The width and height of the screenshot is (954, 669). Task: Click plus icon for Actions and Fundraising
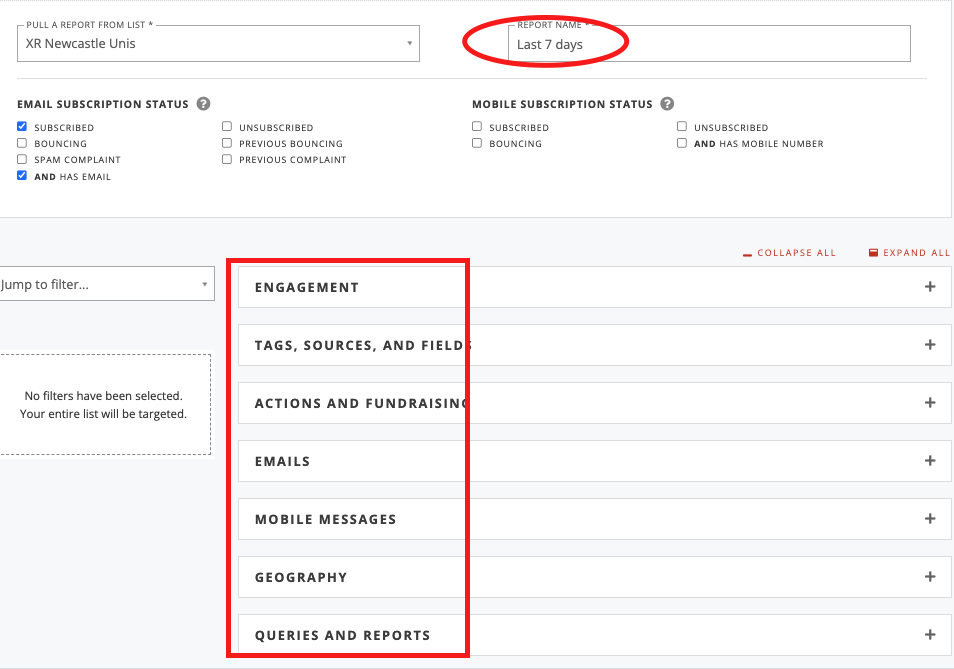coord(930,403)
